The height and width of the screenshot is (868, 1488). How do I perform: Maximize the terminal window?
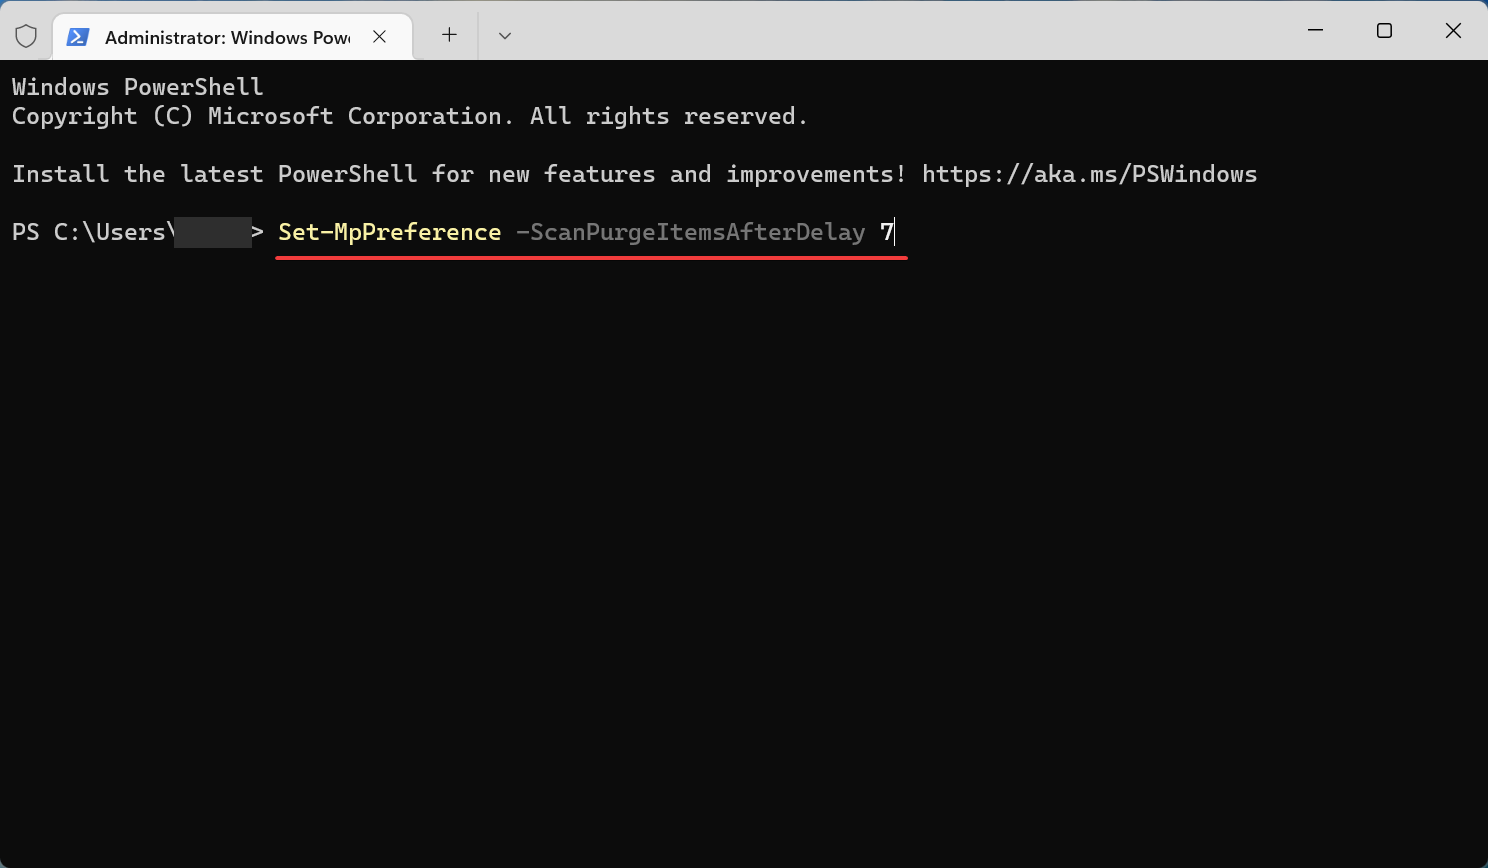click(1384, 31)
